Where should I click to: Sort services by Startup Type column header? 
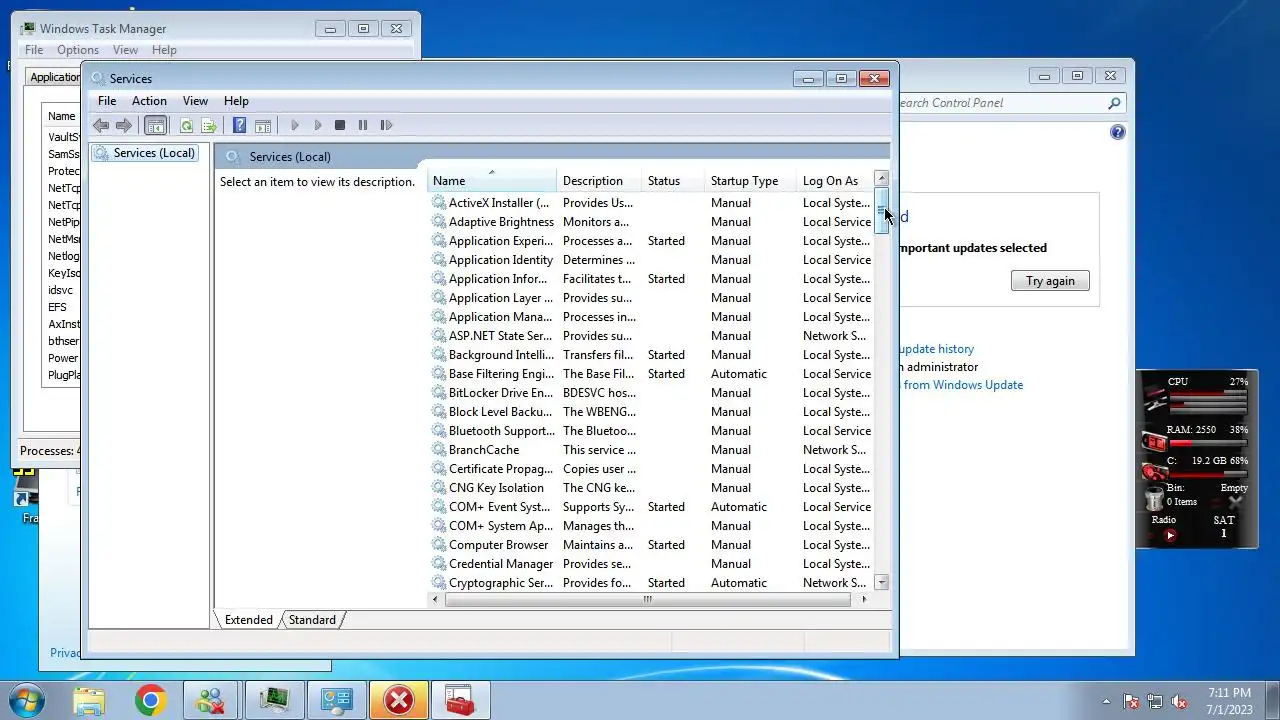751,181
